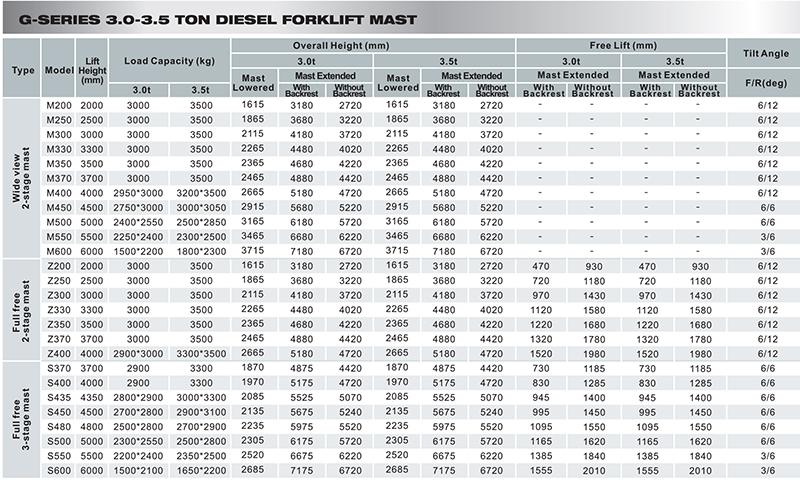
Task: Select model M450
Action: [x=59, y=208]
